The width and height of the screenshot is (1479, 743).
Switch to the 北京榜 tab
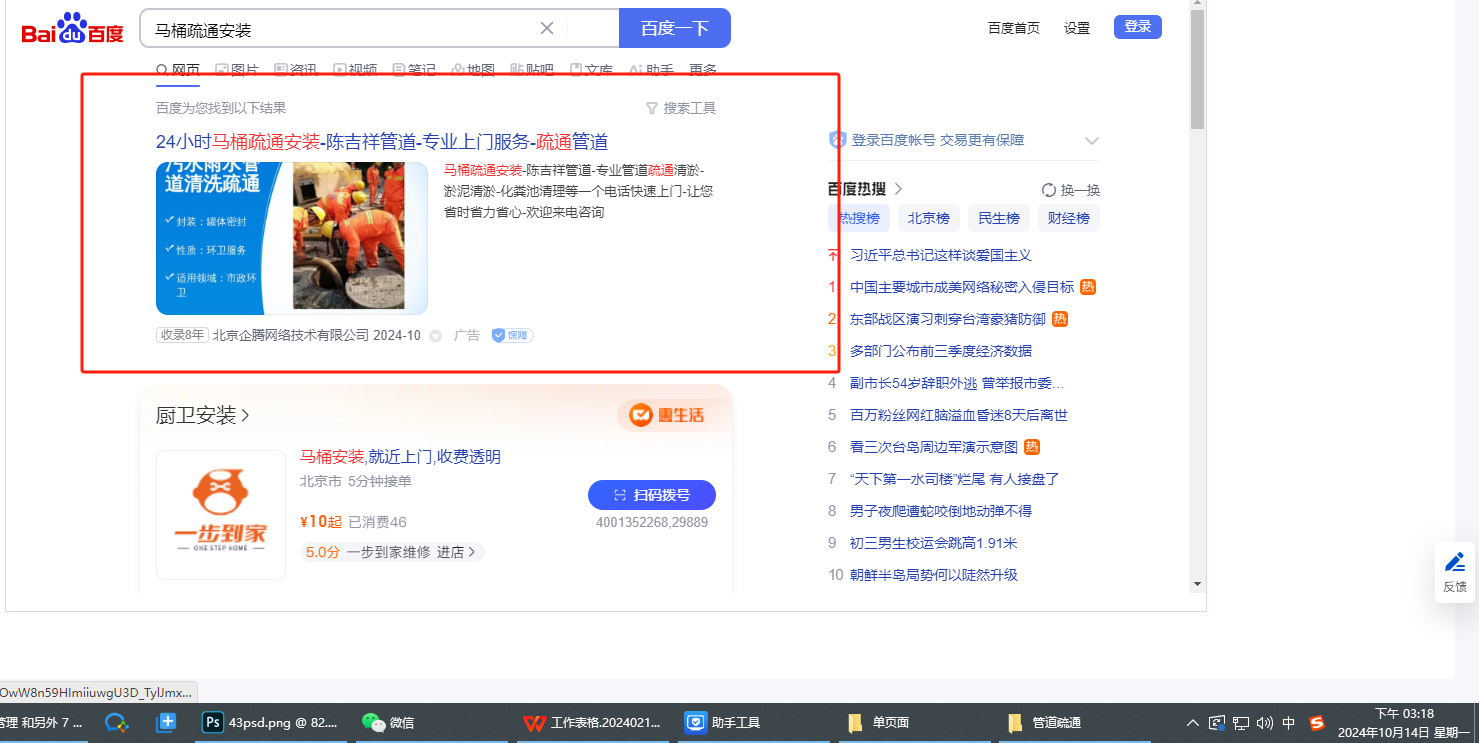[929, 218]
